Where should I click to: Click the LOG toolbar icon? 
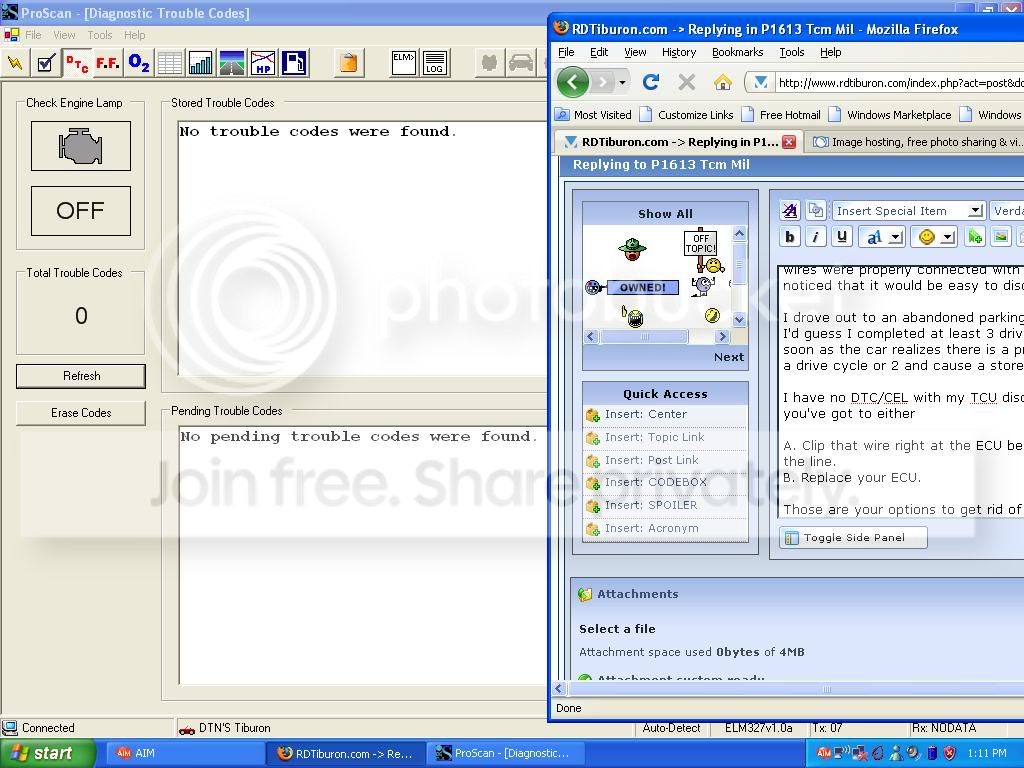point(434,64)
